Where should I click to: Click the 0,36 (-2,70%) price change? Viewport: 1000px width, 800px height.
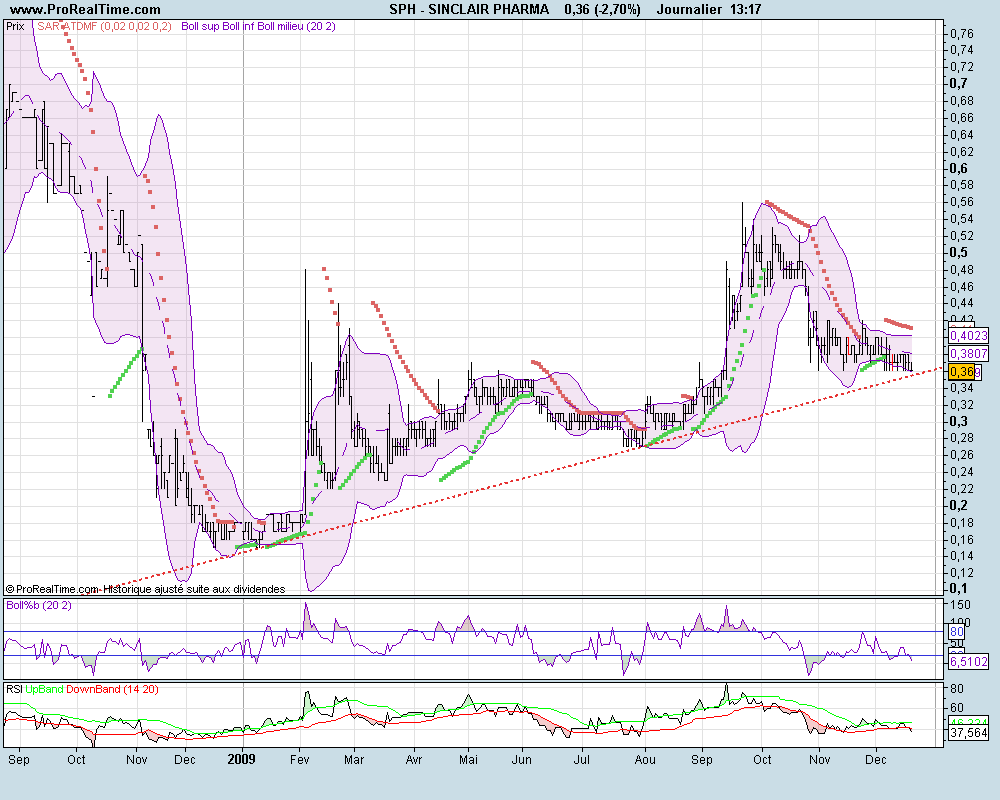pos(602,10)
